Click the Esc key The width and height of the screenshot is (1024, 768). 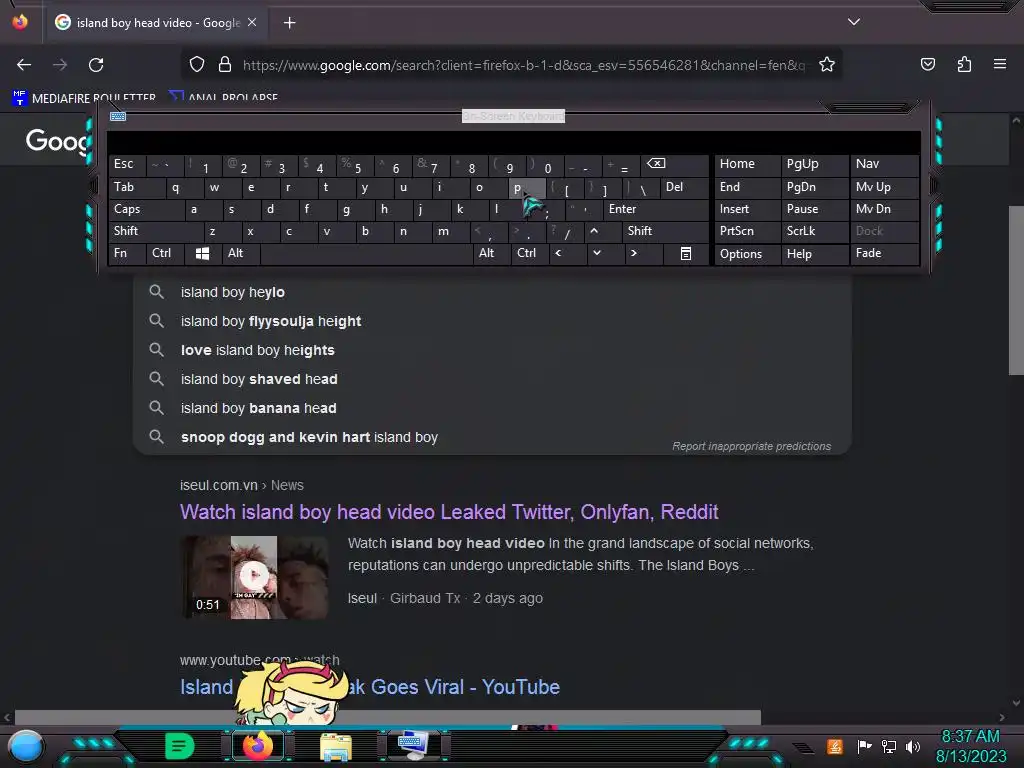click(127, 165)
